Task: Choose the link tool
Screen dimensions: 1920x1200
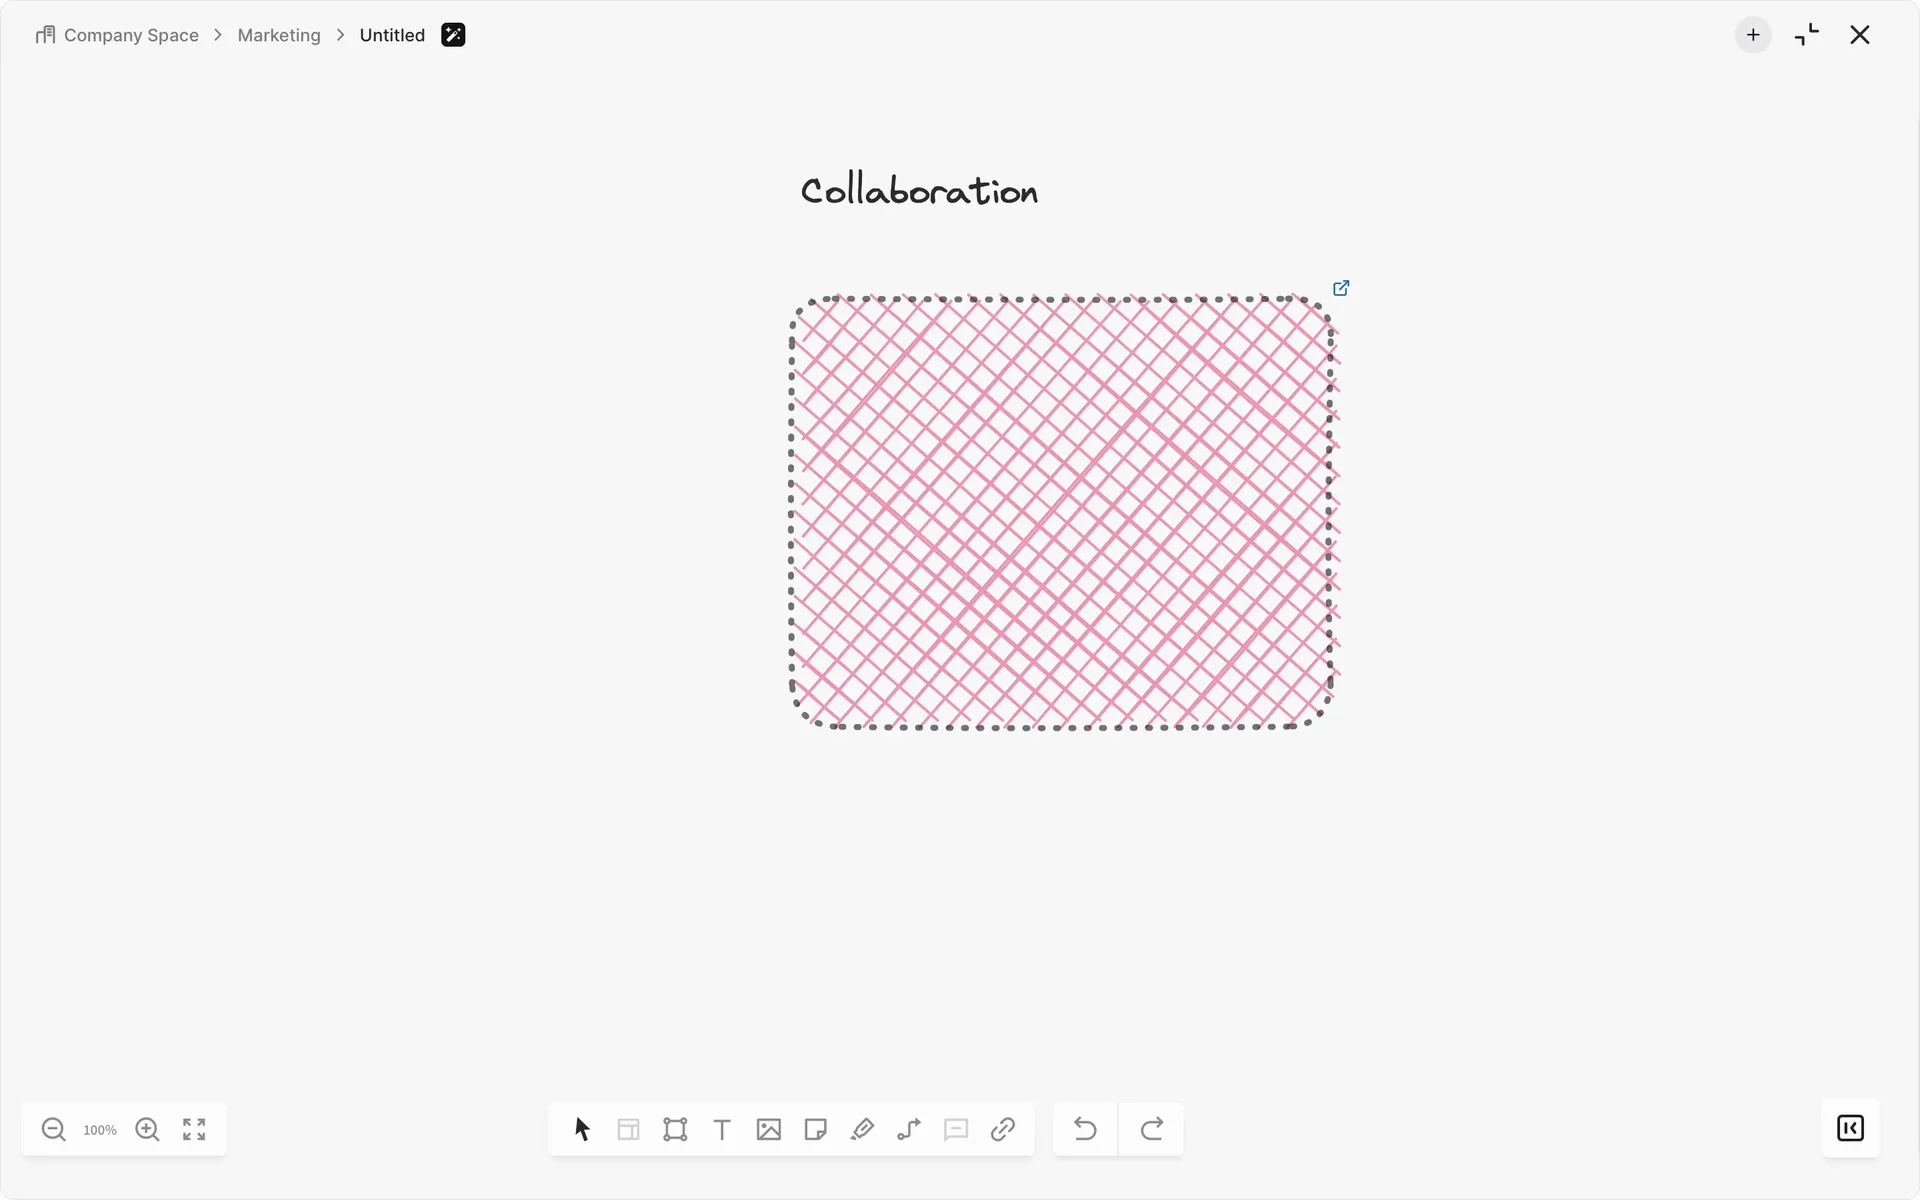Action: point(1003,1129)
